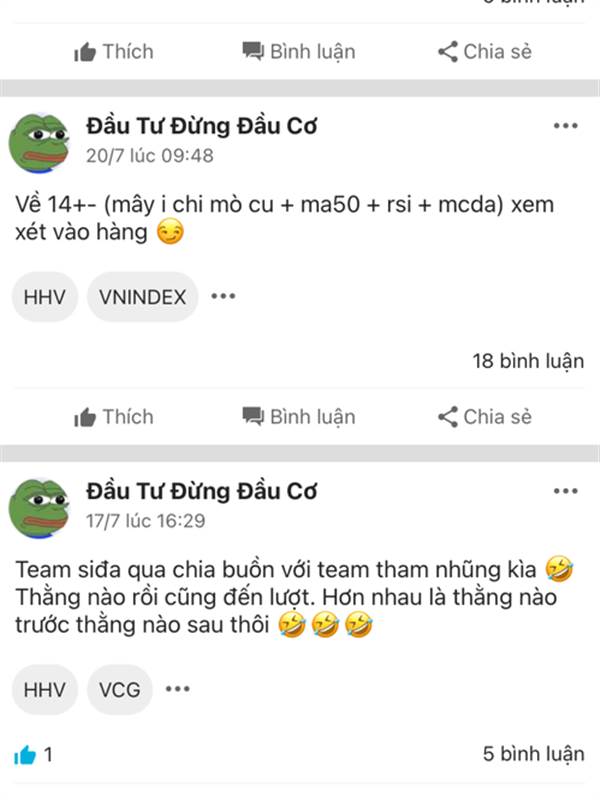Select the HHV tag on the 20/7 post
Viewport: 600px width, 800px height.
click(45, 297)
